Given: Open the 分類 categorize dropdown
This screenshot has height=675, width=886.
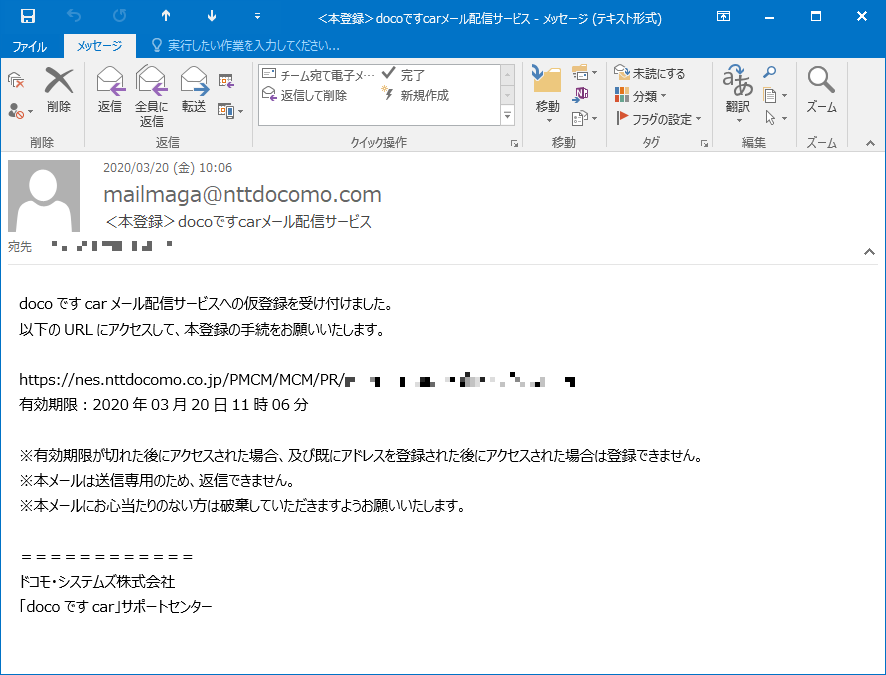Looking at the screenshot, I should tap(641, 95).
